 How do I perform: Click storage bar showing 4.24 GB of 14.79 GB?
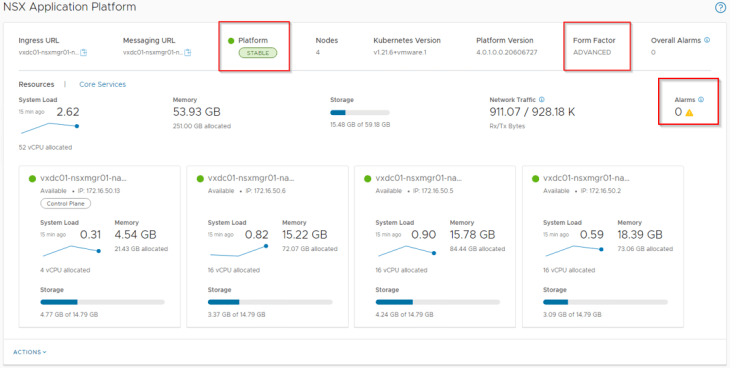point(438,302)
